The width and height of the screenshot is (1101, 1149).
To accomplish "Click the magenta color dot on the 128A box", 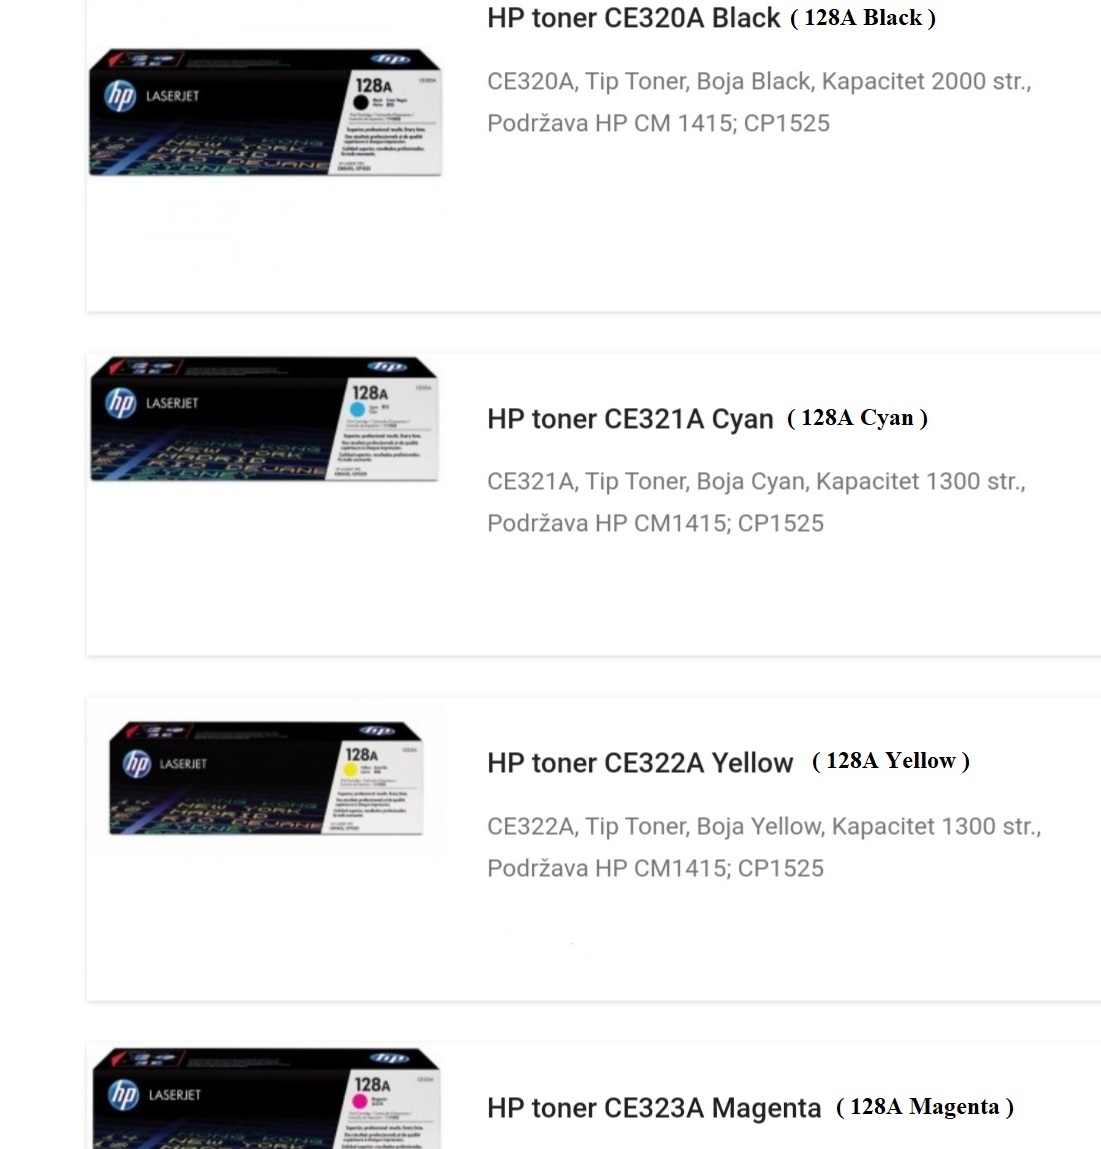I will click(x=359, y=1101).
